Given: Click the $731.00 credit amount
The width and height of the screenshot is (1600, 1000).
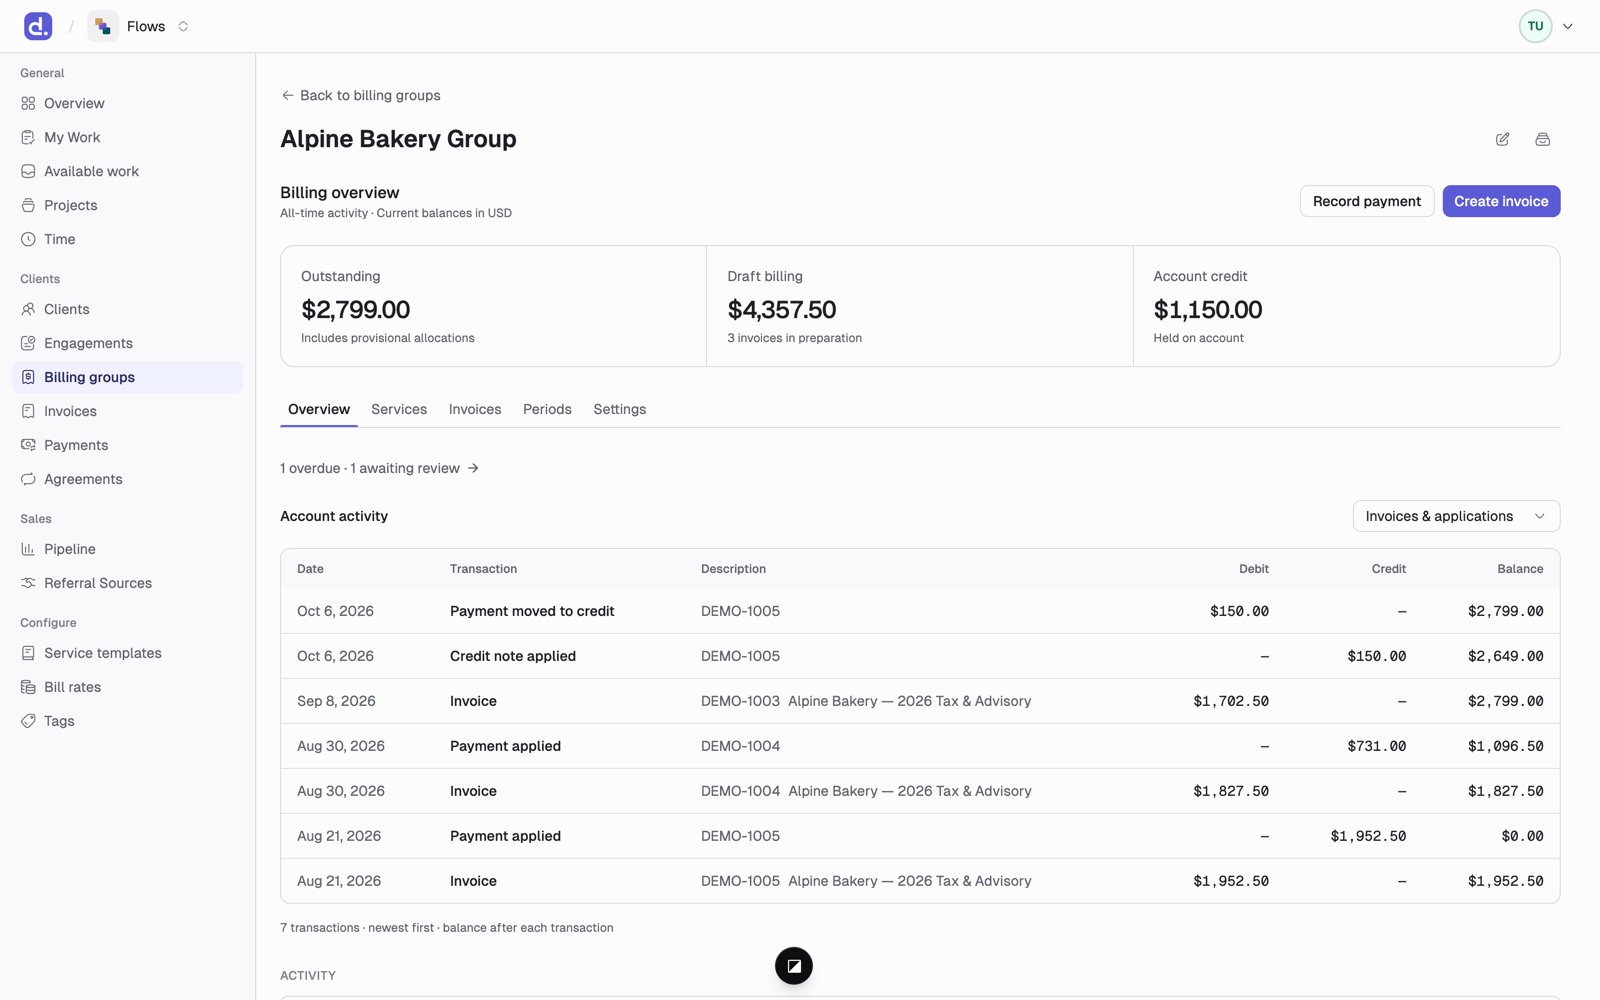Looking at the screenshot, I should pos(1376,746).
